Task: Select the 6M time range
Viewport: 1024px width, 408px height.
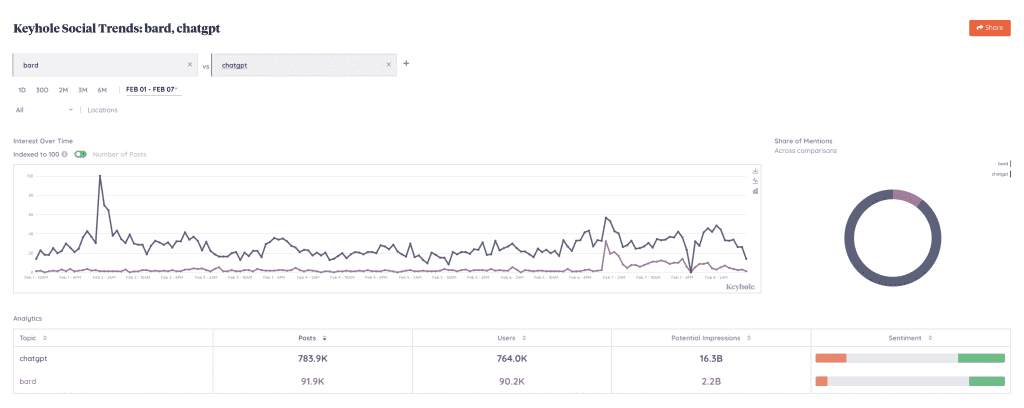Action: (103, 90)
